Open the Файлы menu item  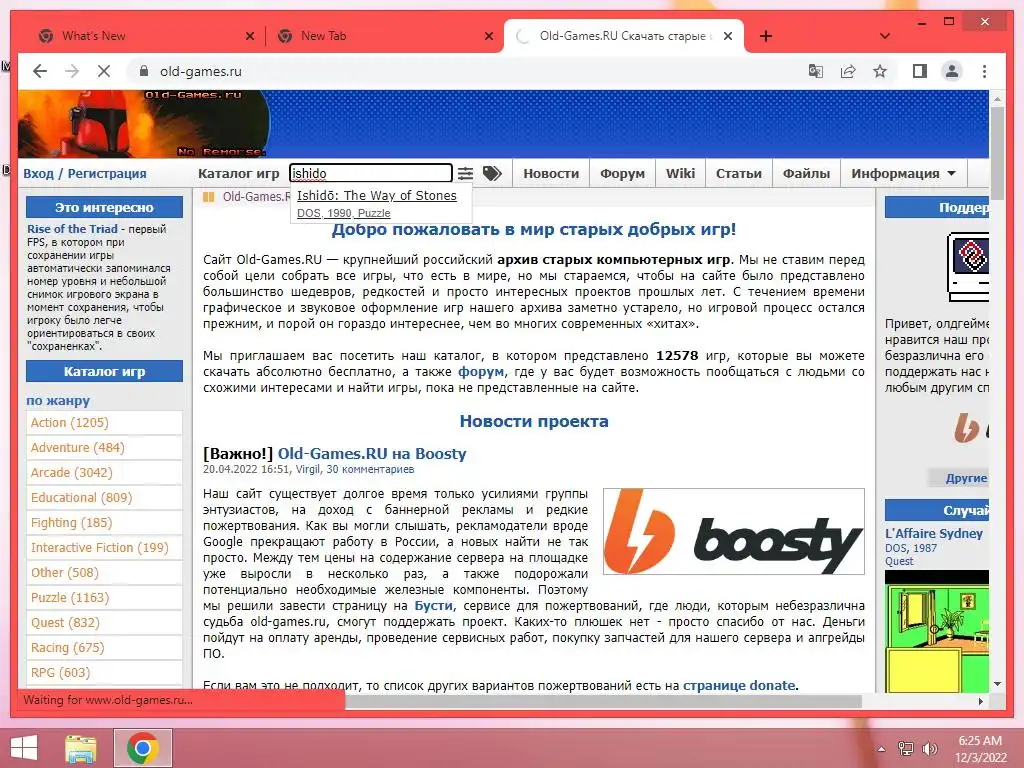(x=807, y=174)
